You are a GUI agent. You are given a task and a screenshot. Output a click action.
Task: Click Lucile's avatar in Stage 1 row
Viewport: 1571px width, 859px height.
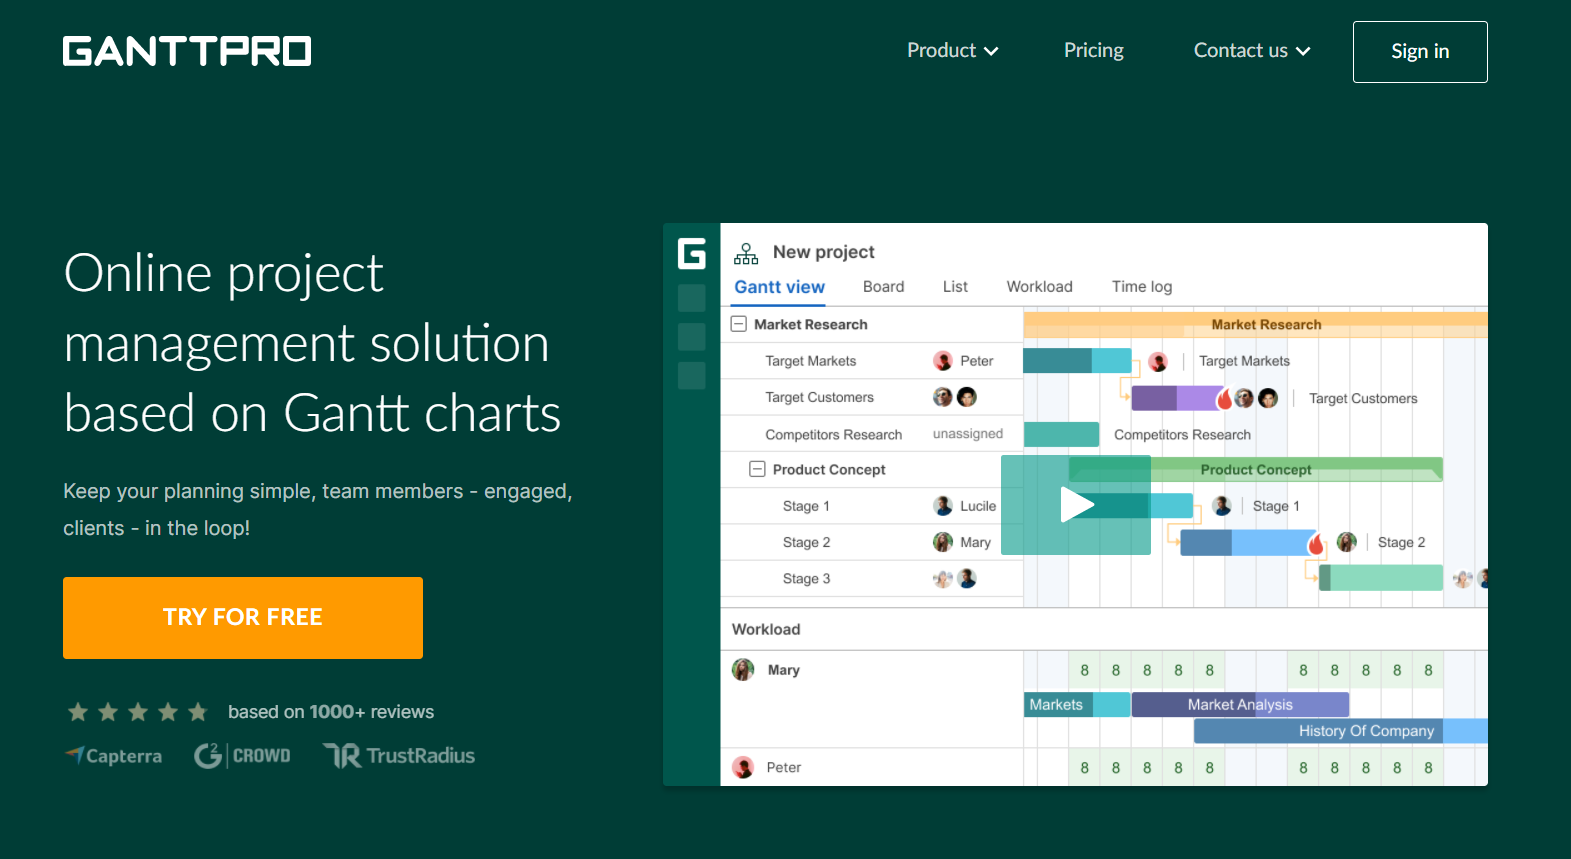[942, 506]
